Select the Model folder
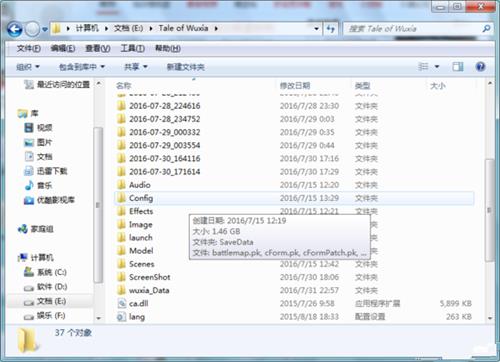 141,251
